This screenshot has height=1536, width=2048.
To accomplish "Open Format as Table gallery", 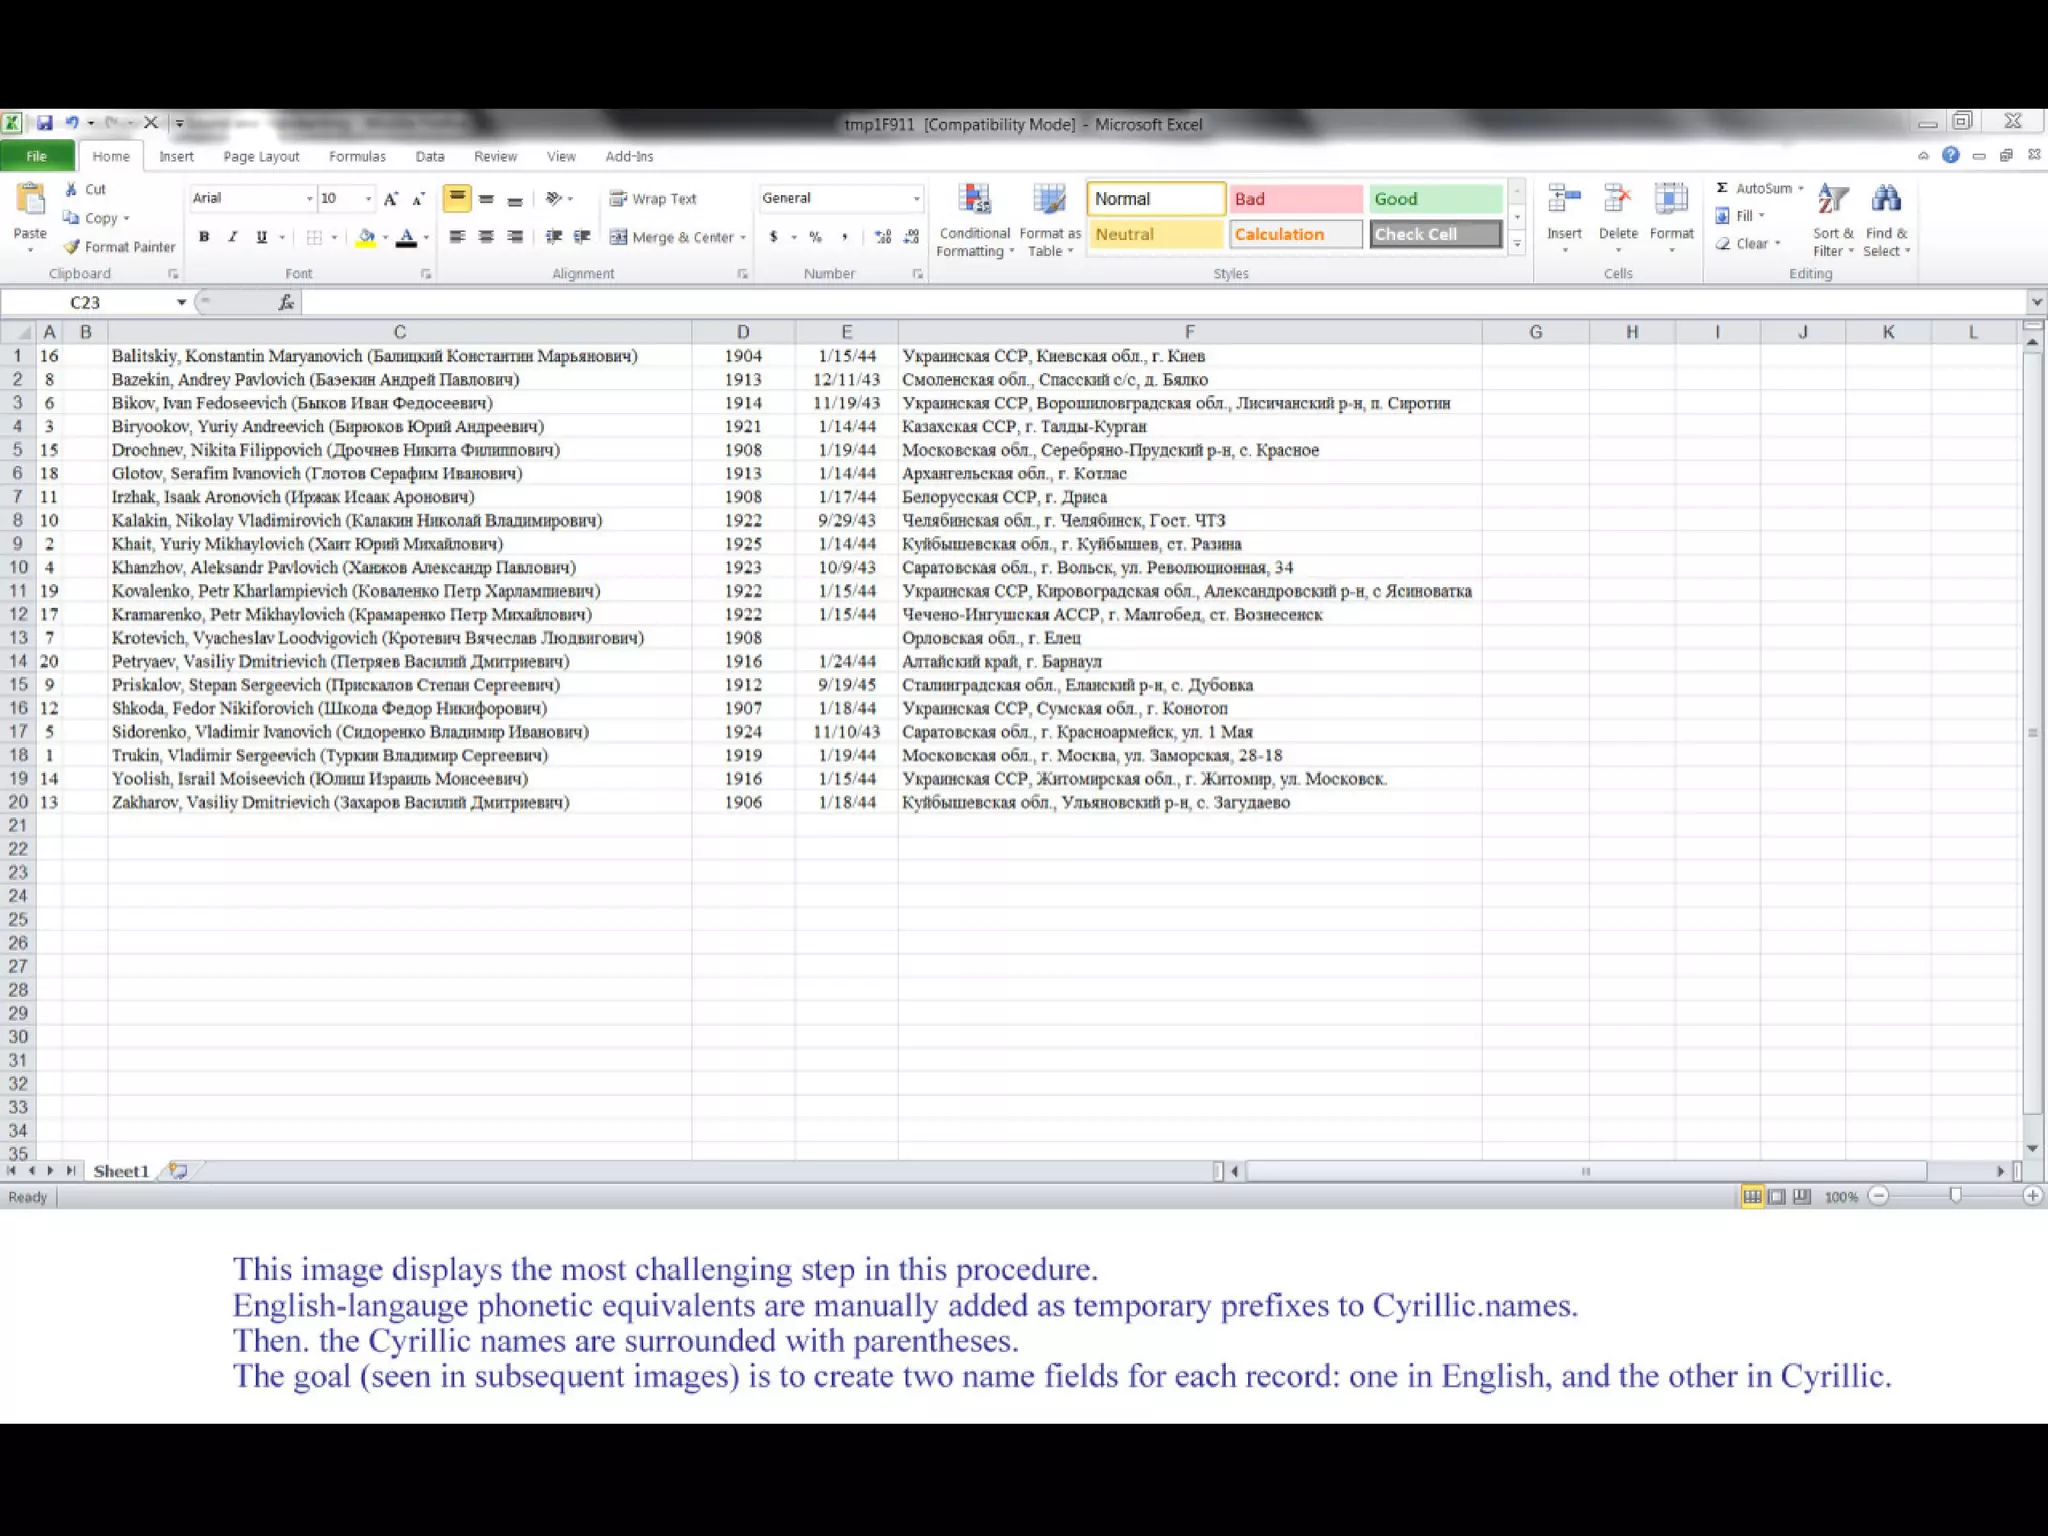I will point(1050,221).
